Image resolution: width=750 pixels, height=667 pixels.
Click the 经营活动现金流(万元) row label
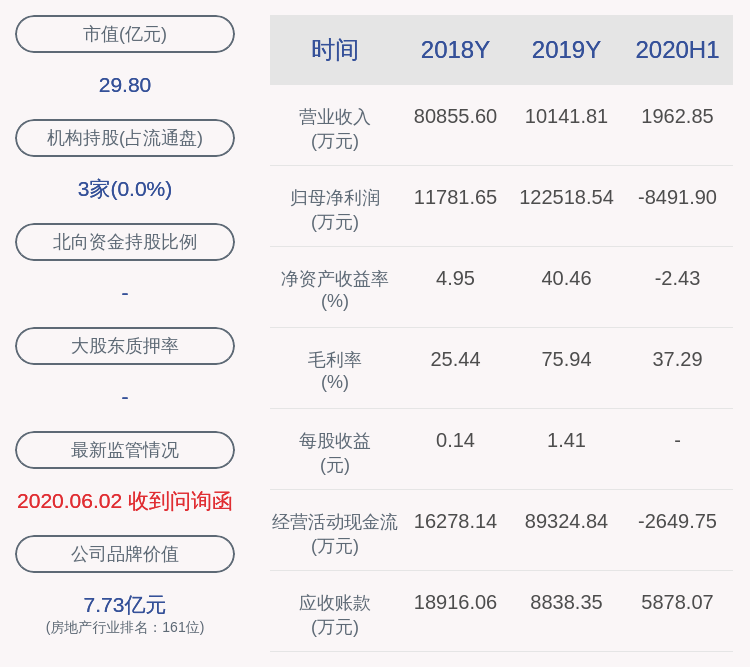coord(335,534)
